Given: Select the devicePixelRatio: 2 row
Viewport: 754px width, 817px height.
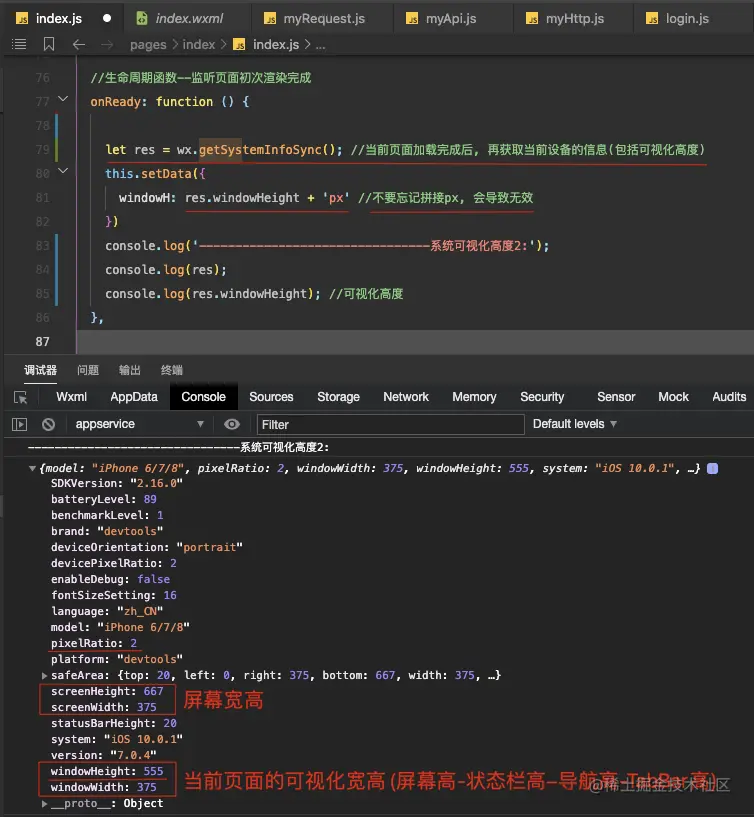Looking at the screenshot, I should [114, 563].
